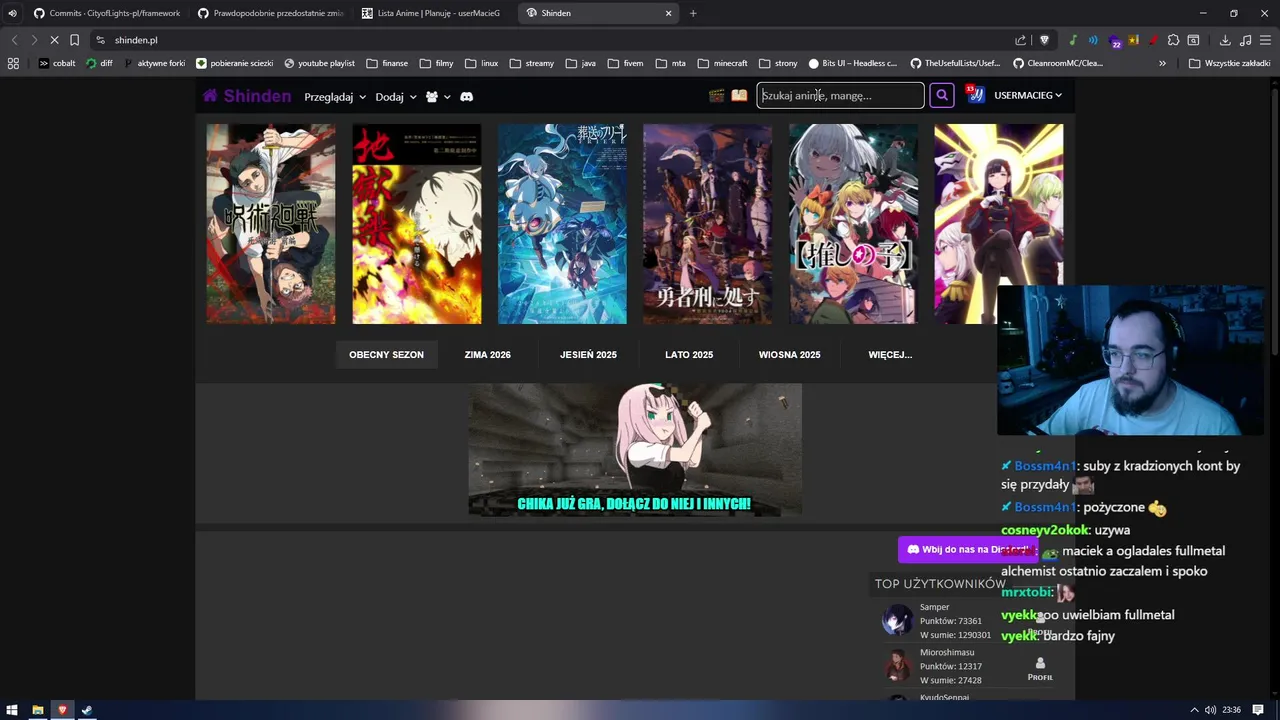Image resolution: width=1280 pixels, height=720 pixels.
Task: Click the Shinden home logo
Action: click(x=247, y=96)
